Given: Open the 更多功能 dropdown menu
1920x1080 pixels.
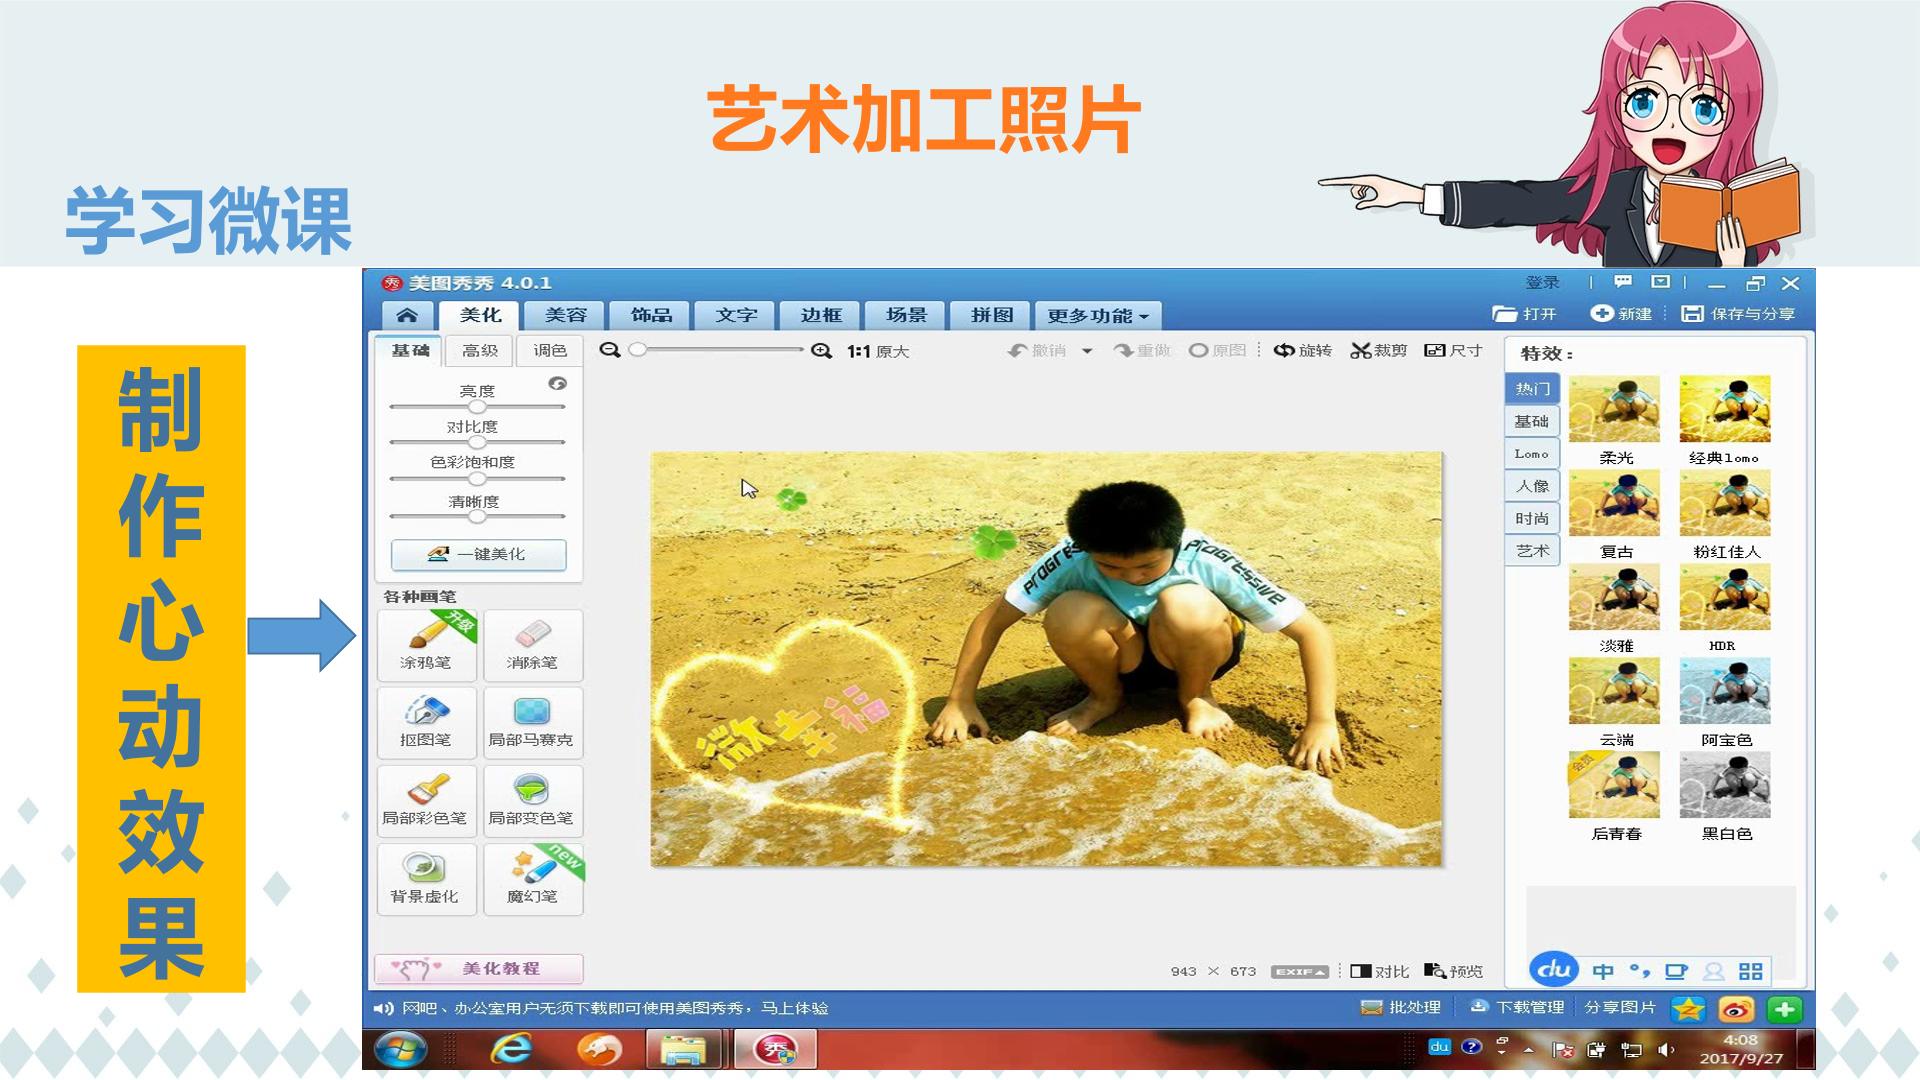Looking at the screenshot, I should coord(1098,316).
